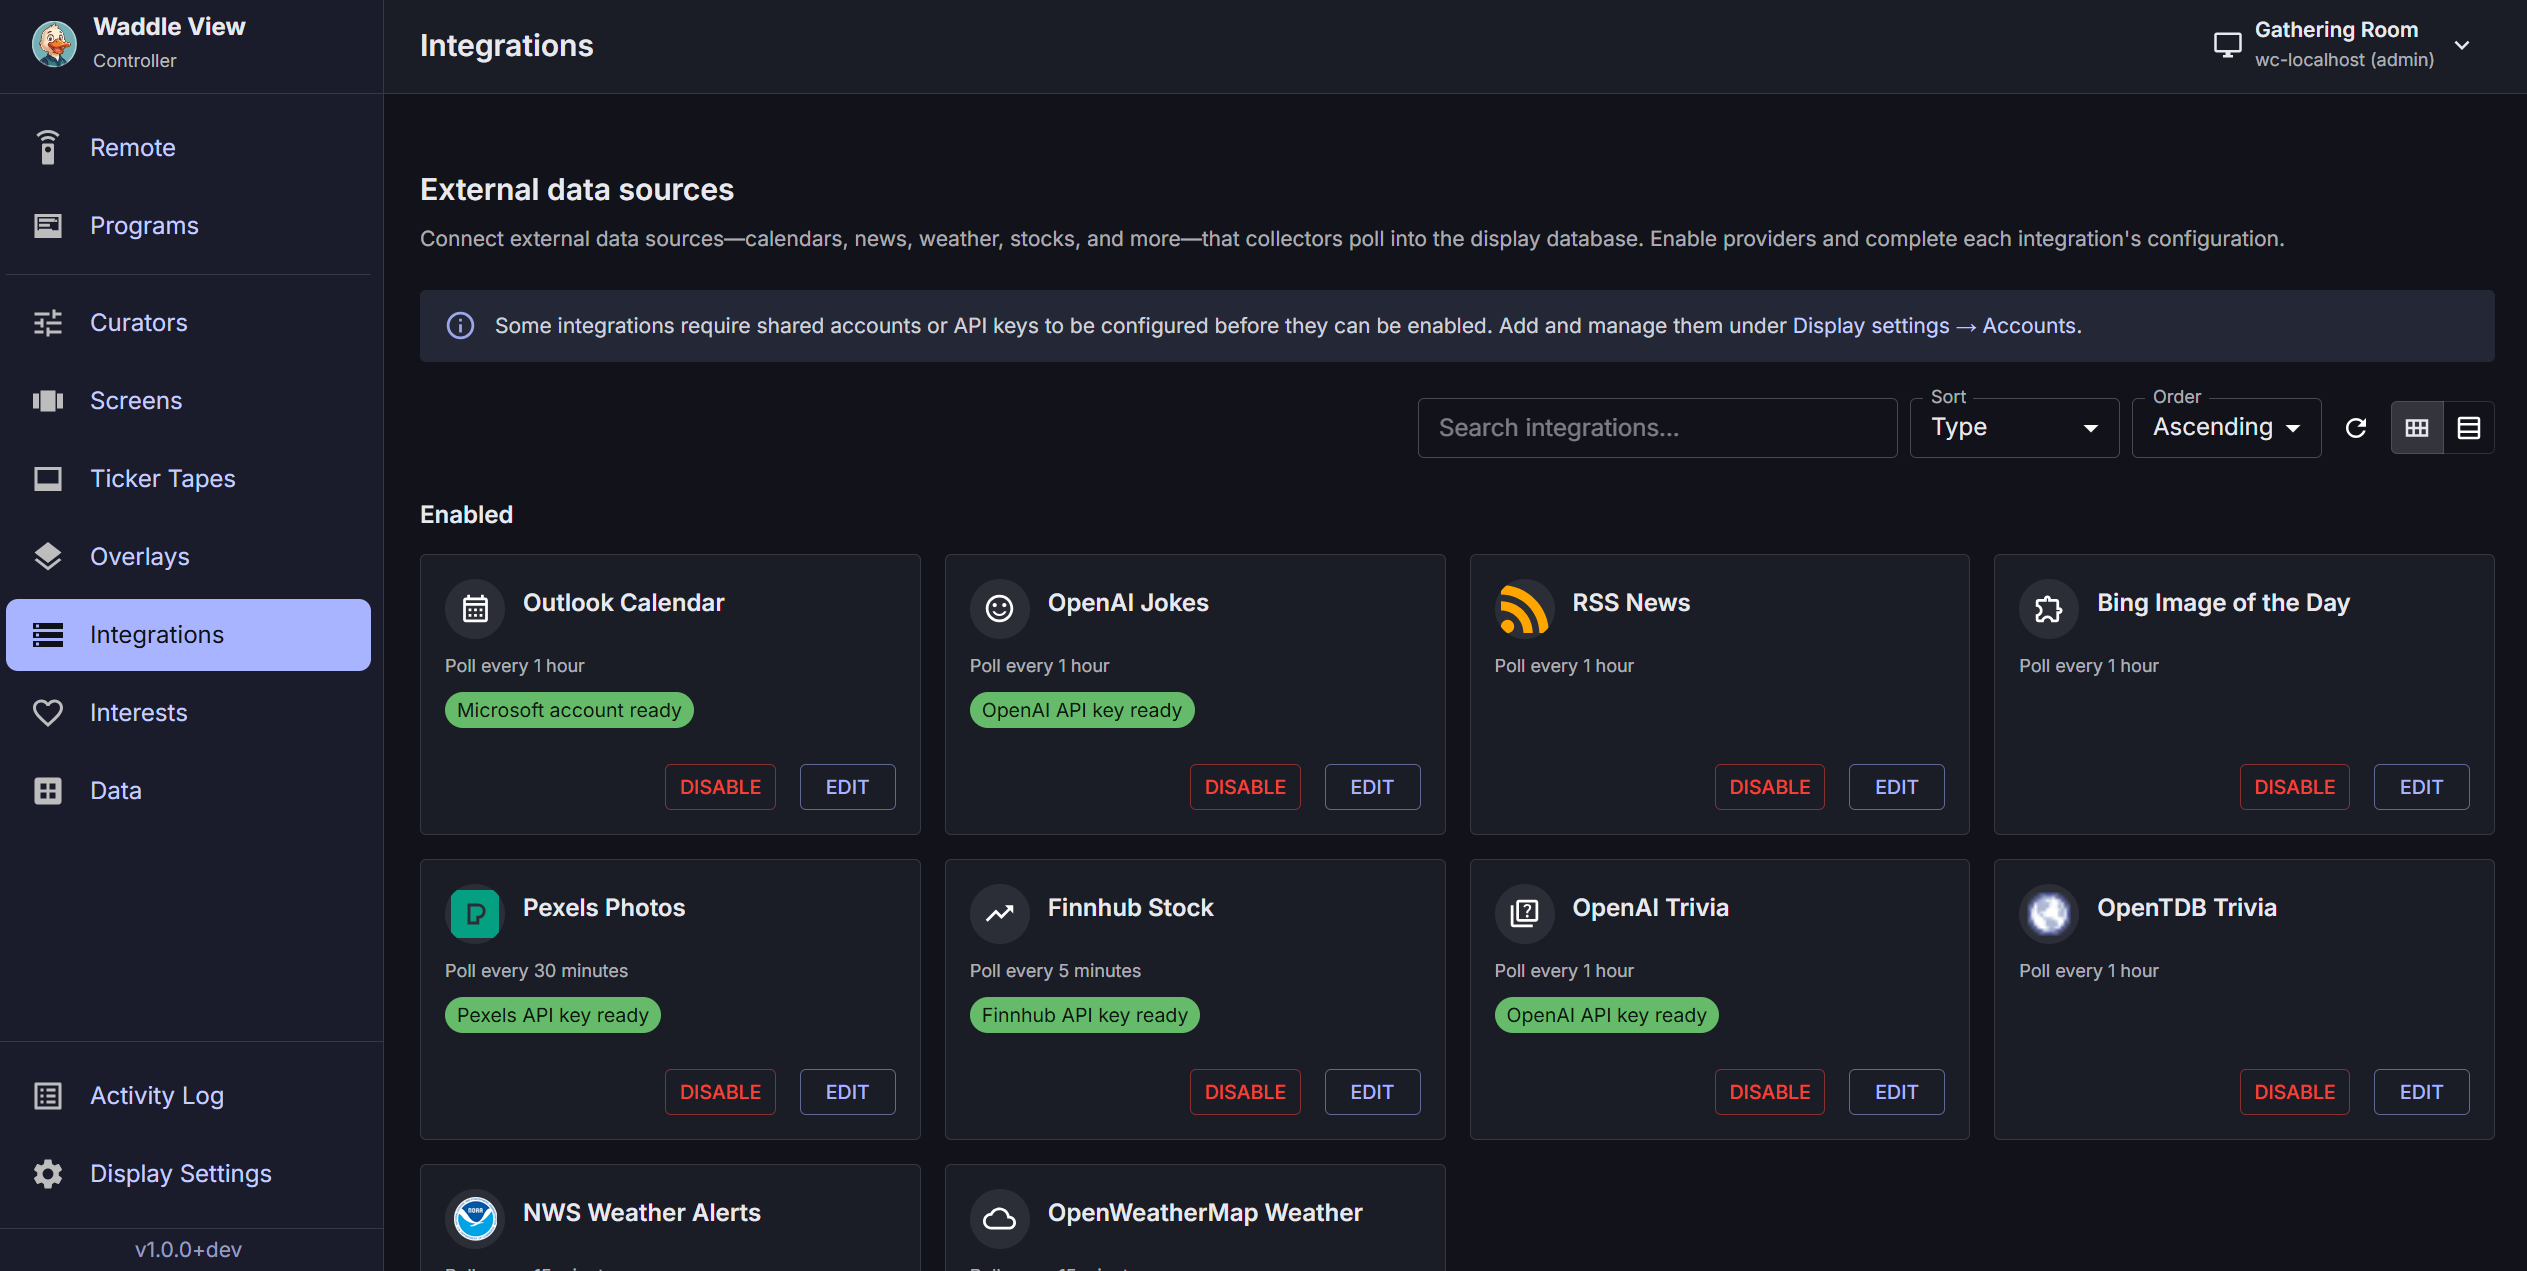Disable Outlook Calendar integration
The image size is (2527, 1271).
(720, 787)
